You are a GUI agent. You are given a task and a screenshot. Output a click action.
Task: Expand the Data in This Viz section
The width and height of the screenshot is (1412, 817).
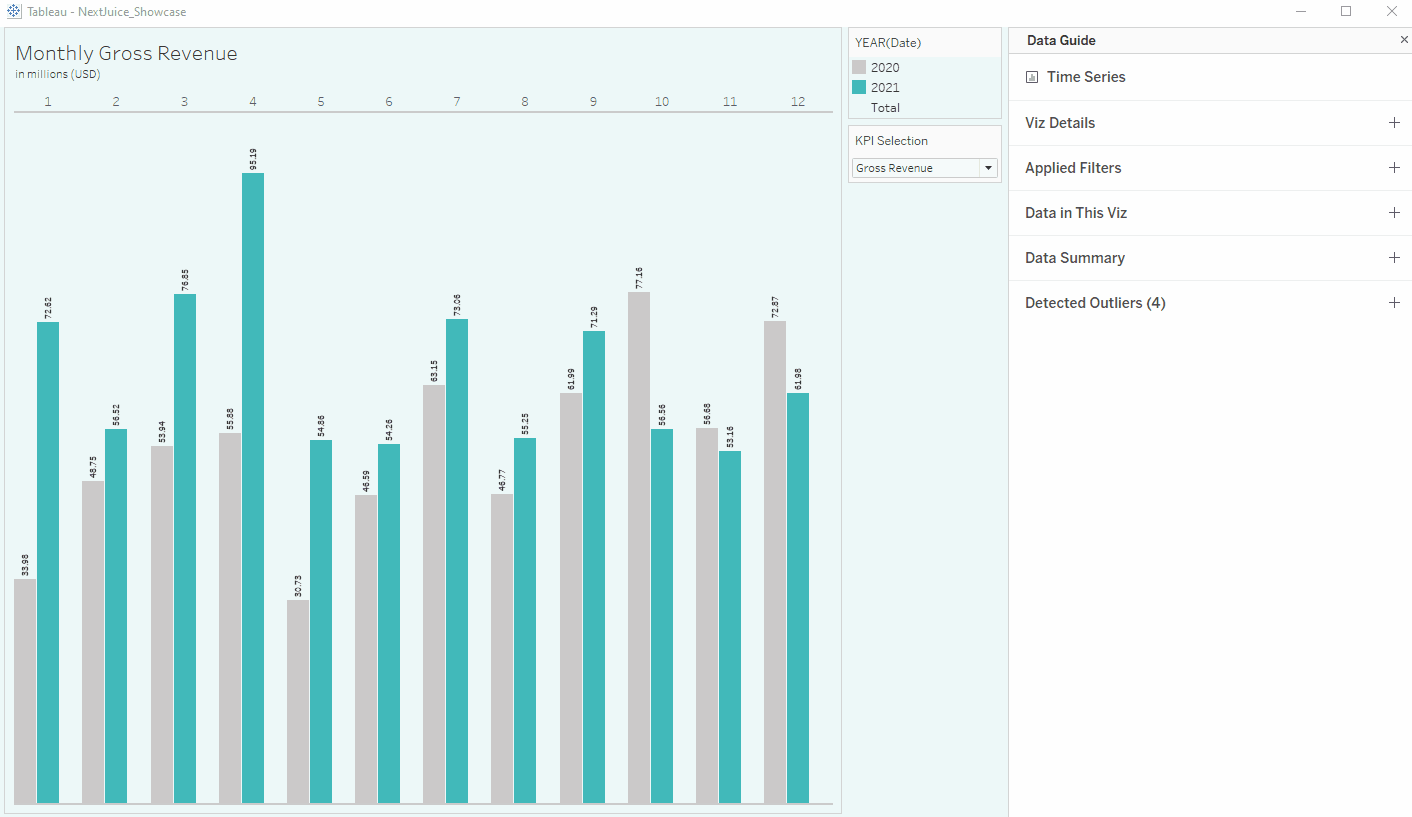pos(1395,212)
